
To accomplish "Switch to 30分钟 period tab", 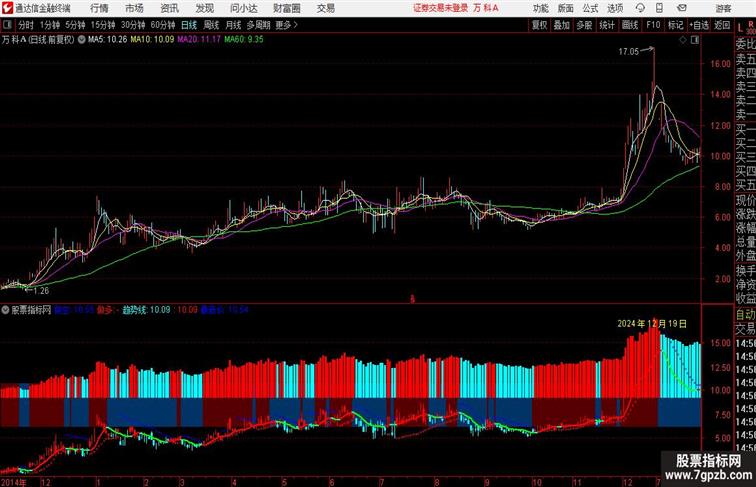I will click(x=133, y=25).
